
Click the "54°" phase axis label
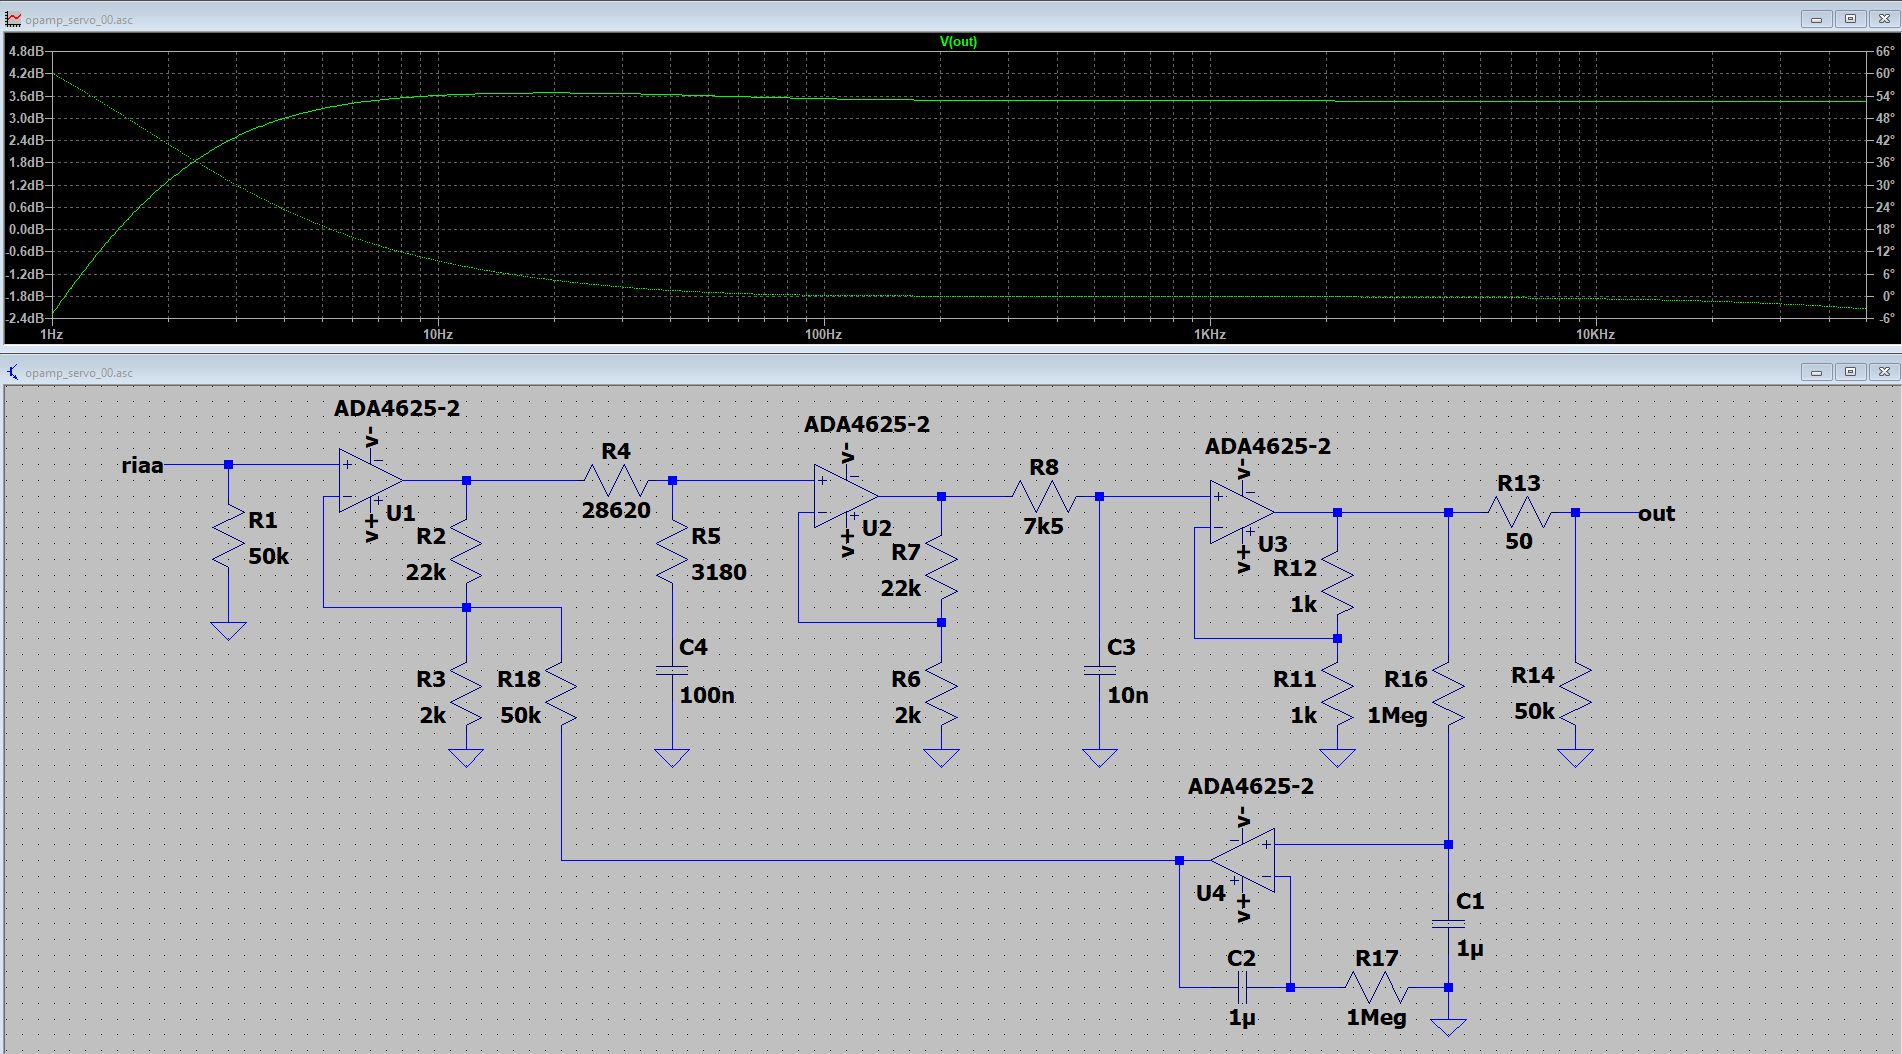point(1884,96)
